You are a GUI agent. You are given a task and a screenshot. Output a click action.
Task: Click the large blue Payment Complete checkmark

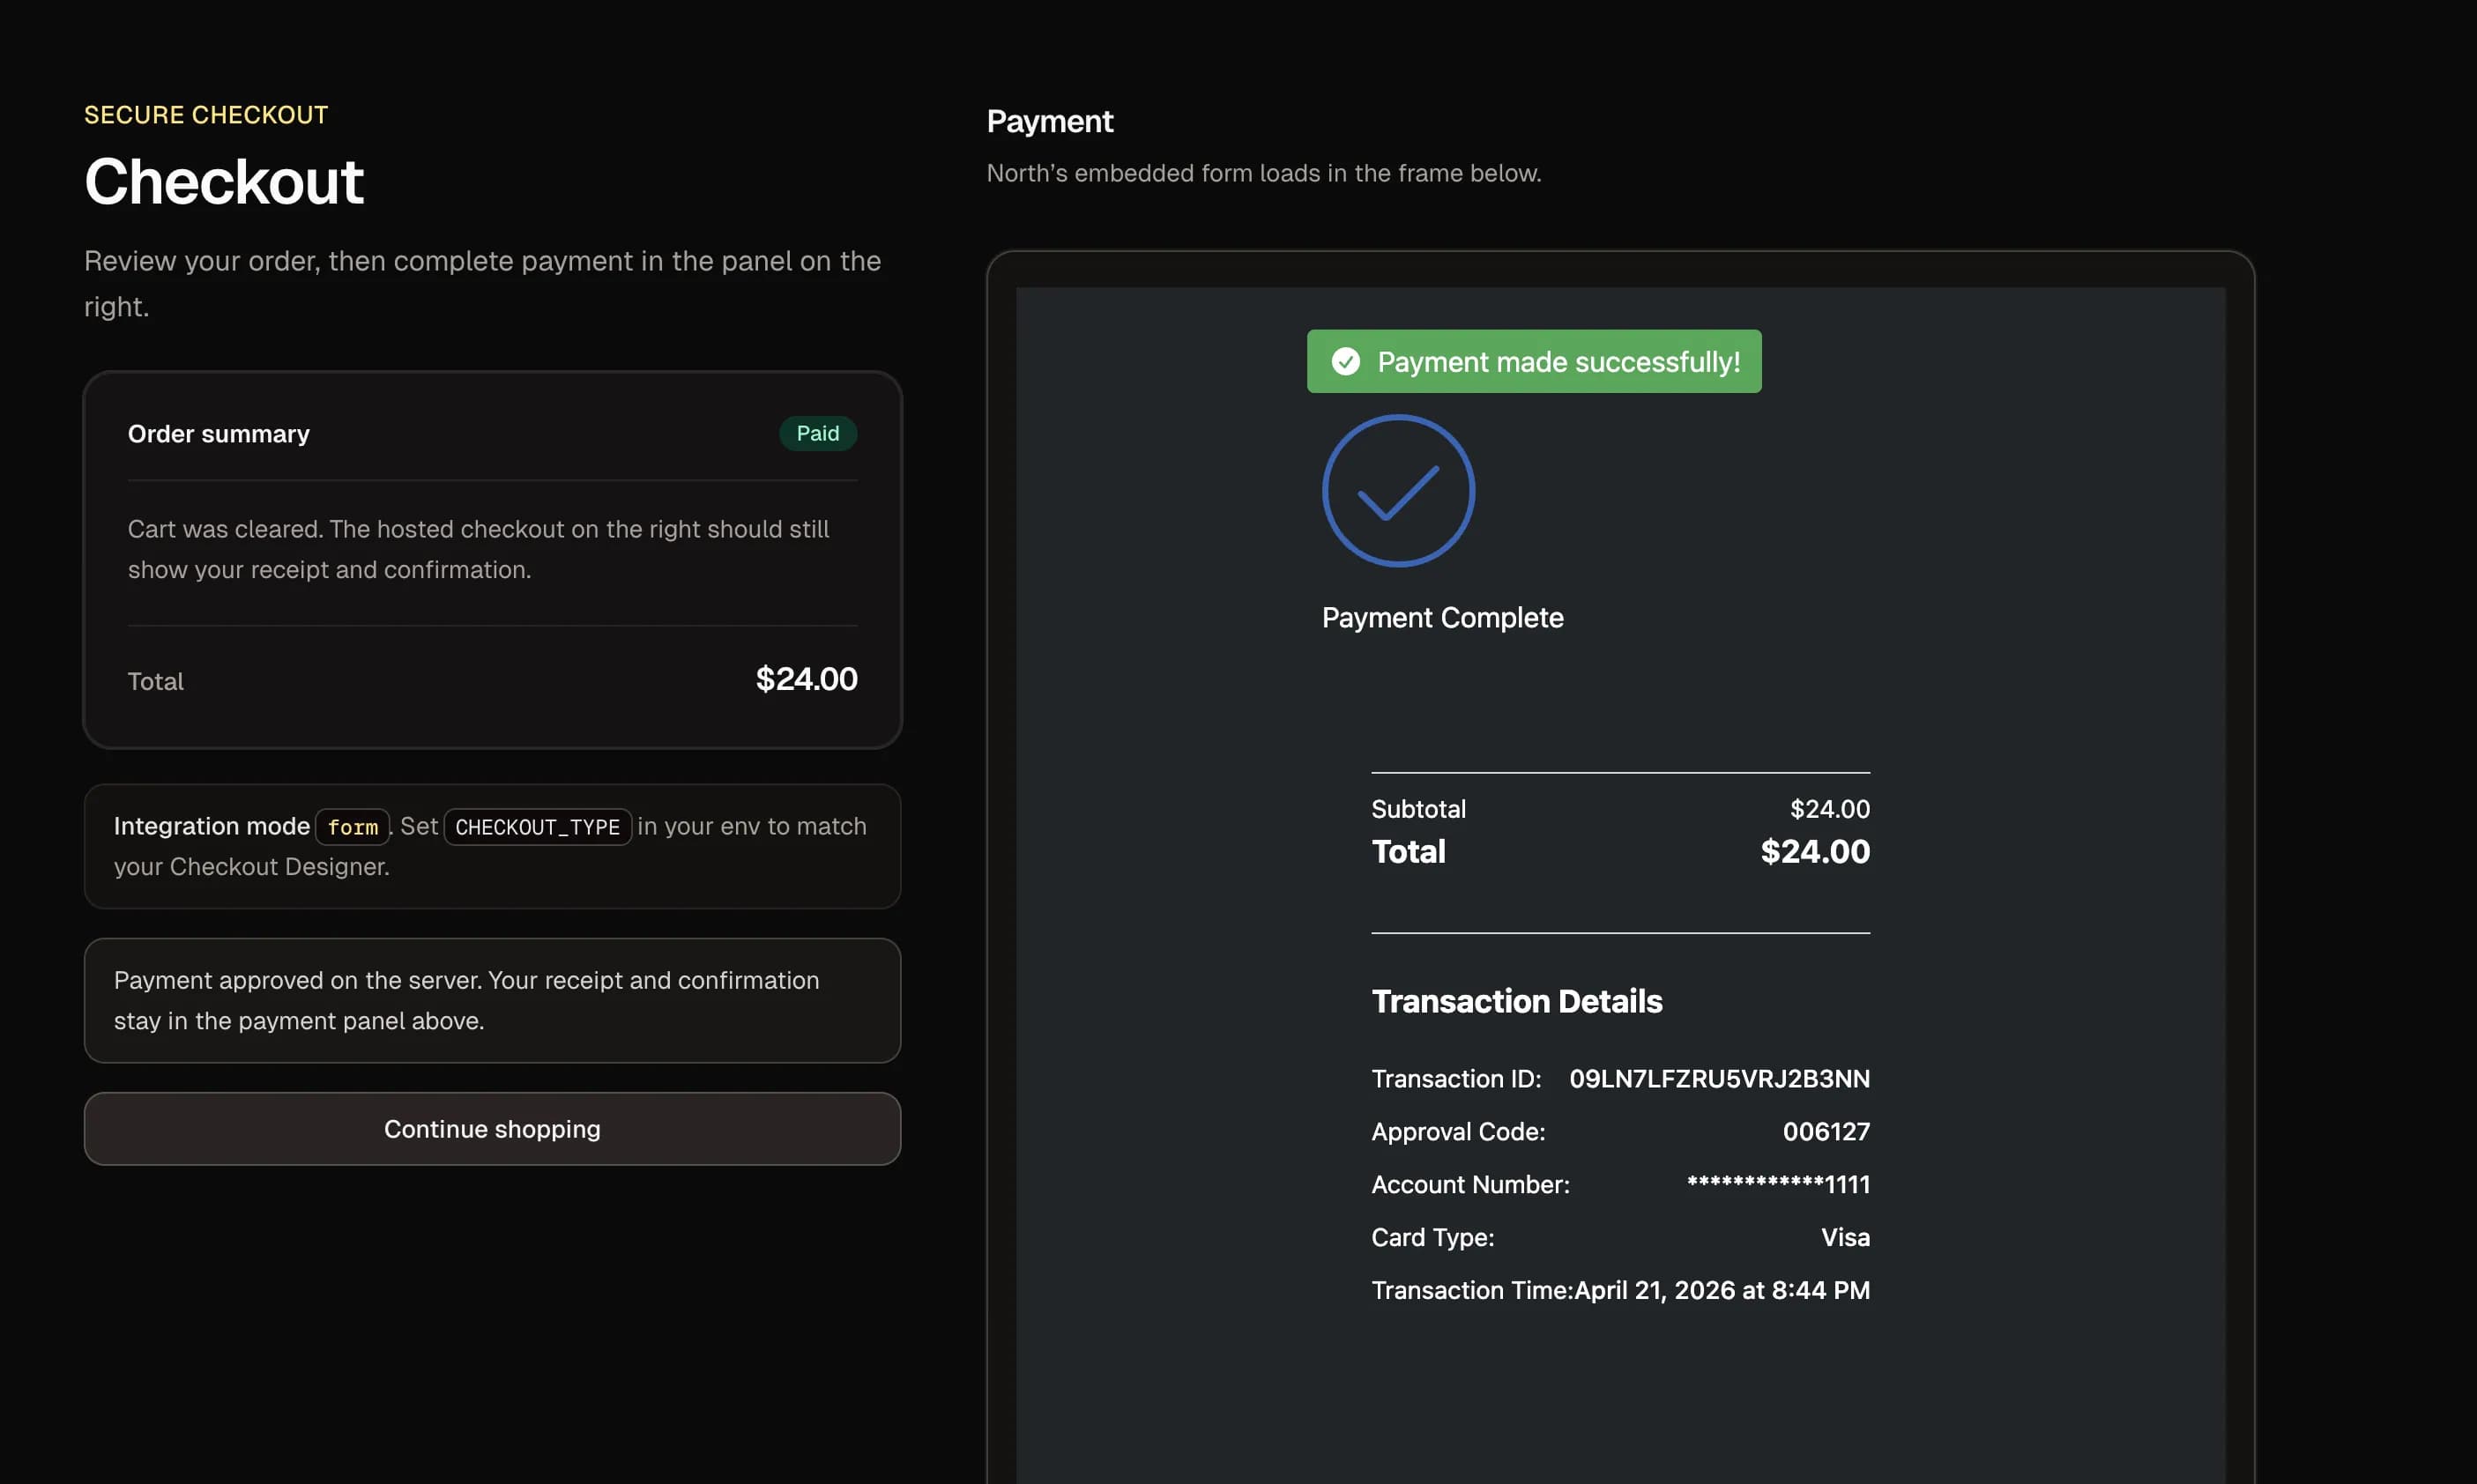tap(1398, 490)
